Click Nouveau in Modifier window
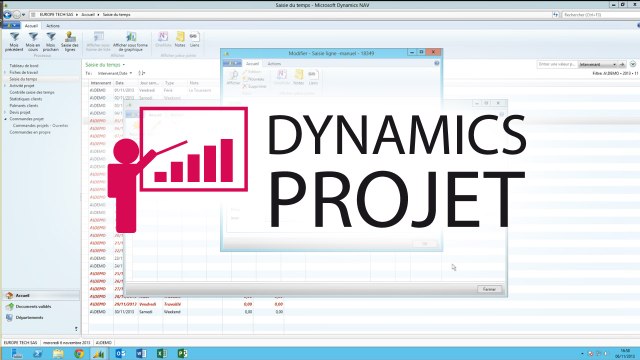 (x=253, y=79)
